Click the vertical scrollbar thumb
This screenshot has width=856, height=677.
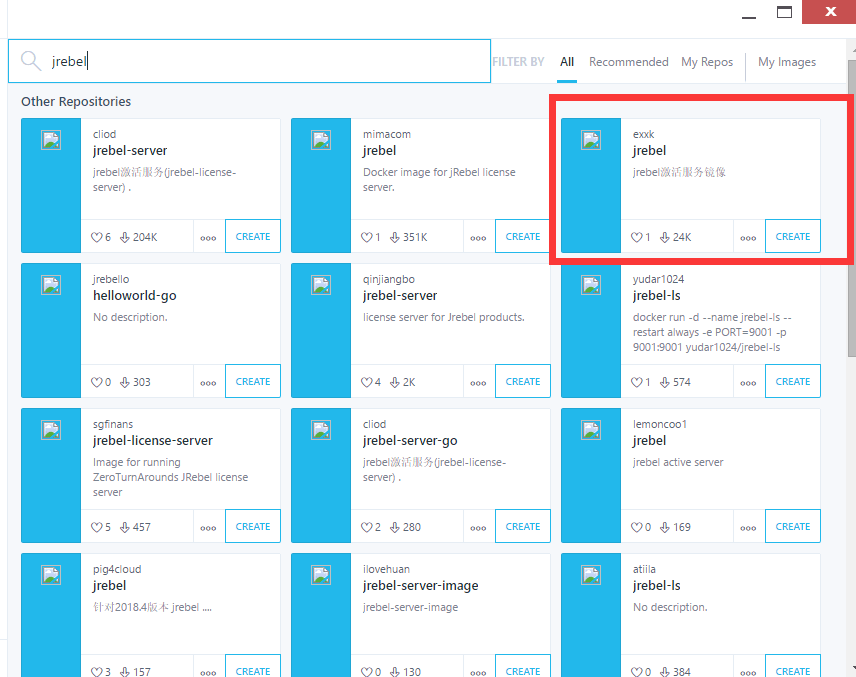(852, 207)
